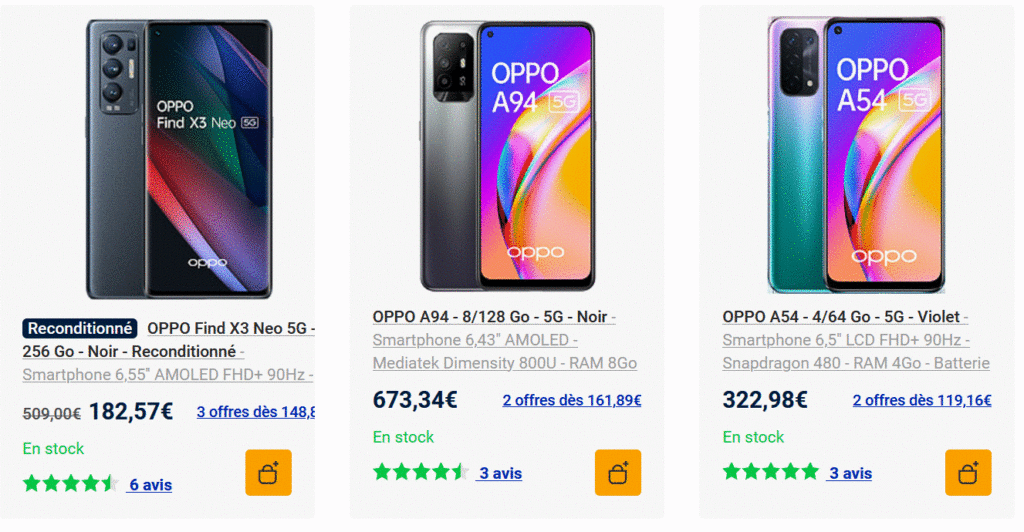Click the star rating of OPPO Find X3 Neo
Viewport: 1024px width, 532px height.
pos(70,484)
